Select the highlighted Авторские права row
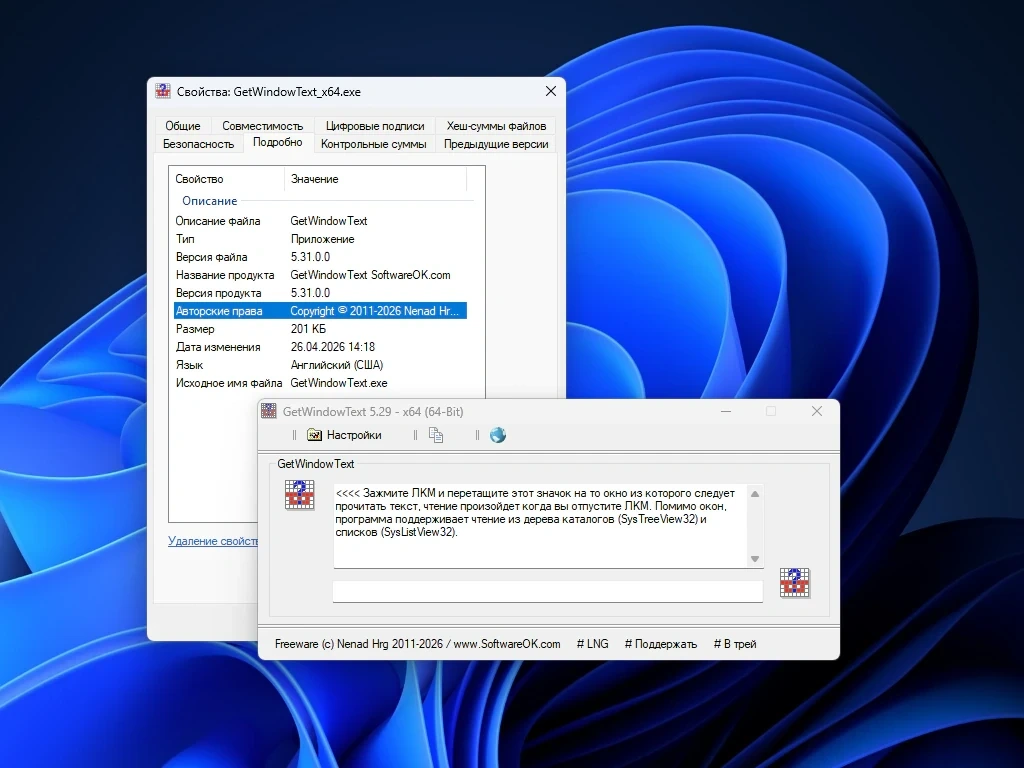 pyautogui.click(x=320, y=311)
